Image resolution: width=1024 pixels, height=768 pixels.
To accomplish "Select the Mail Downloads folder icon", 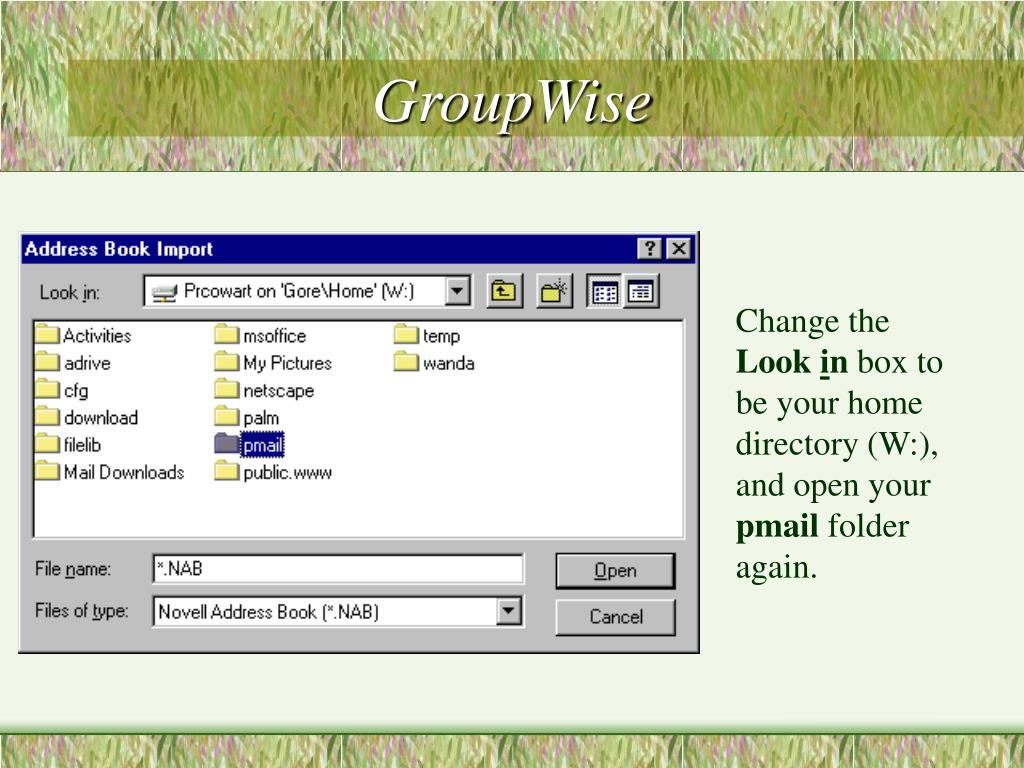I will pos(47,472).
